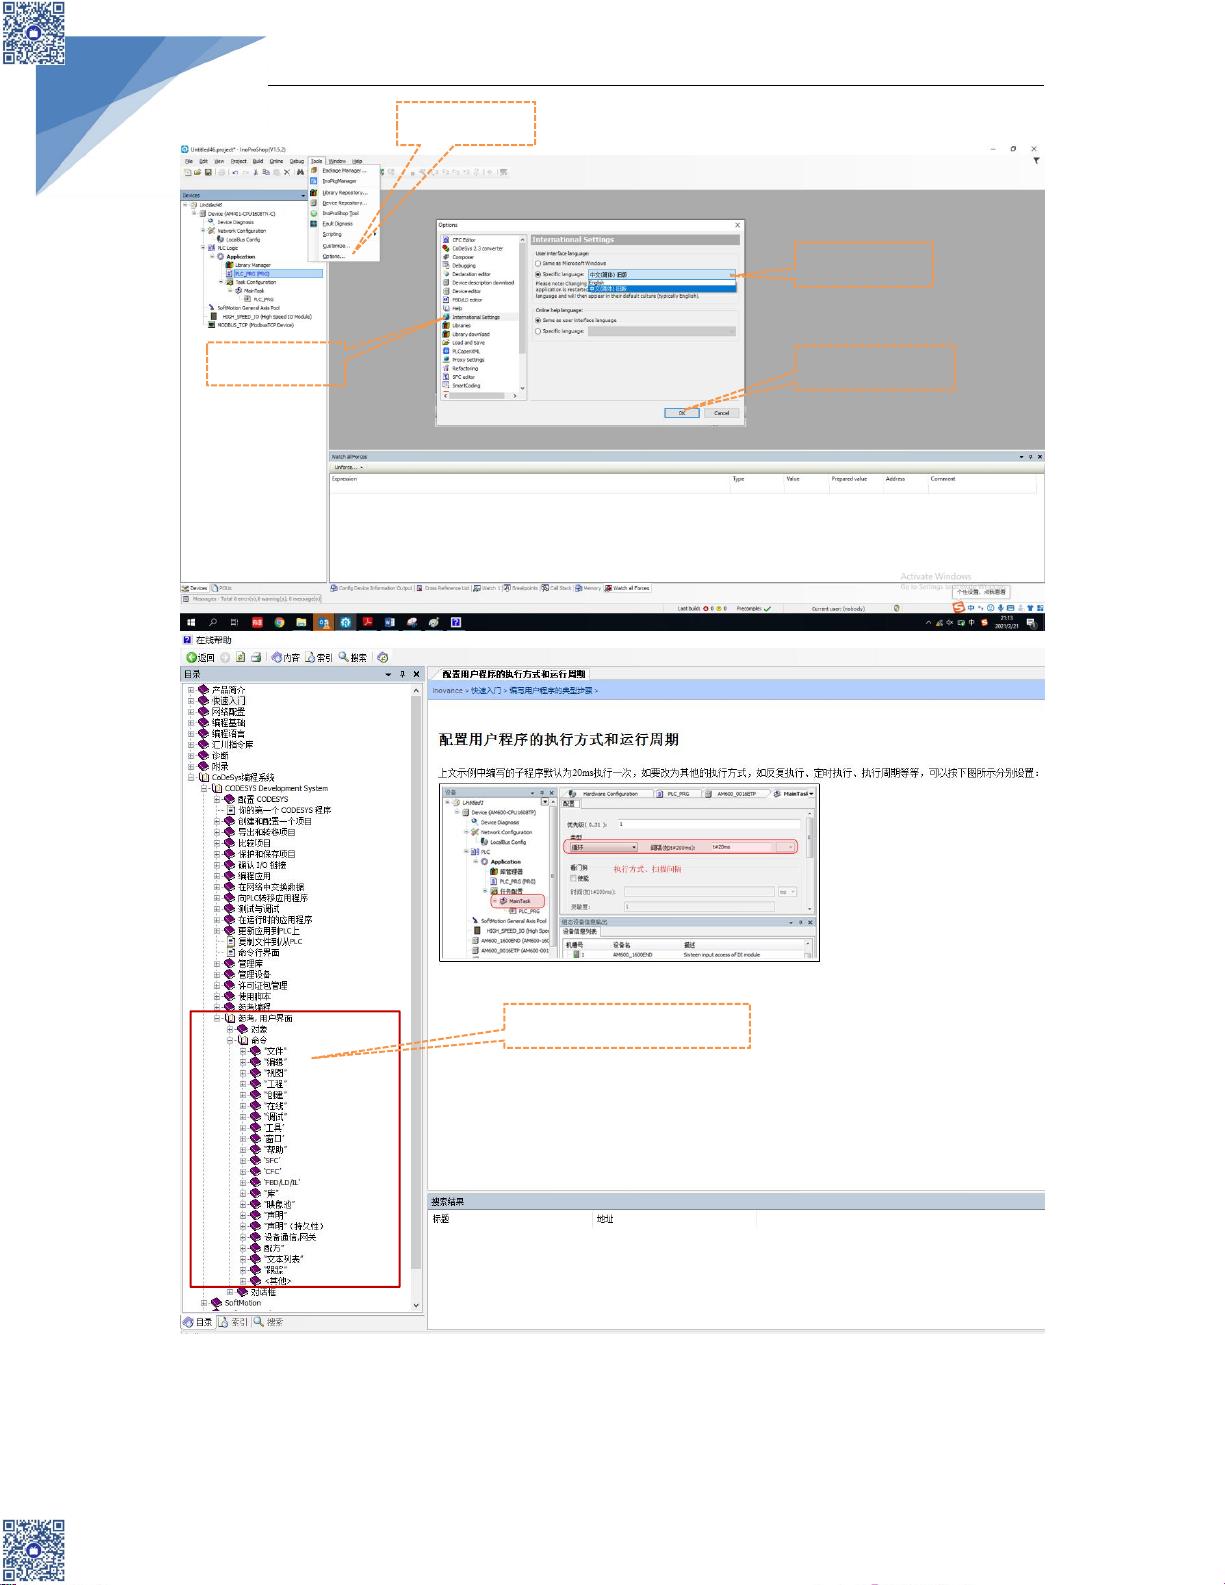The height and width of the screenshot is (1585, 1225).
Task: Open the 索引 index icon in help toolbar
Action: point(311,657)
